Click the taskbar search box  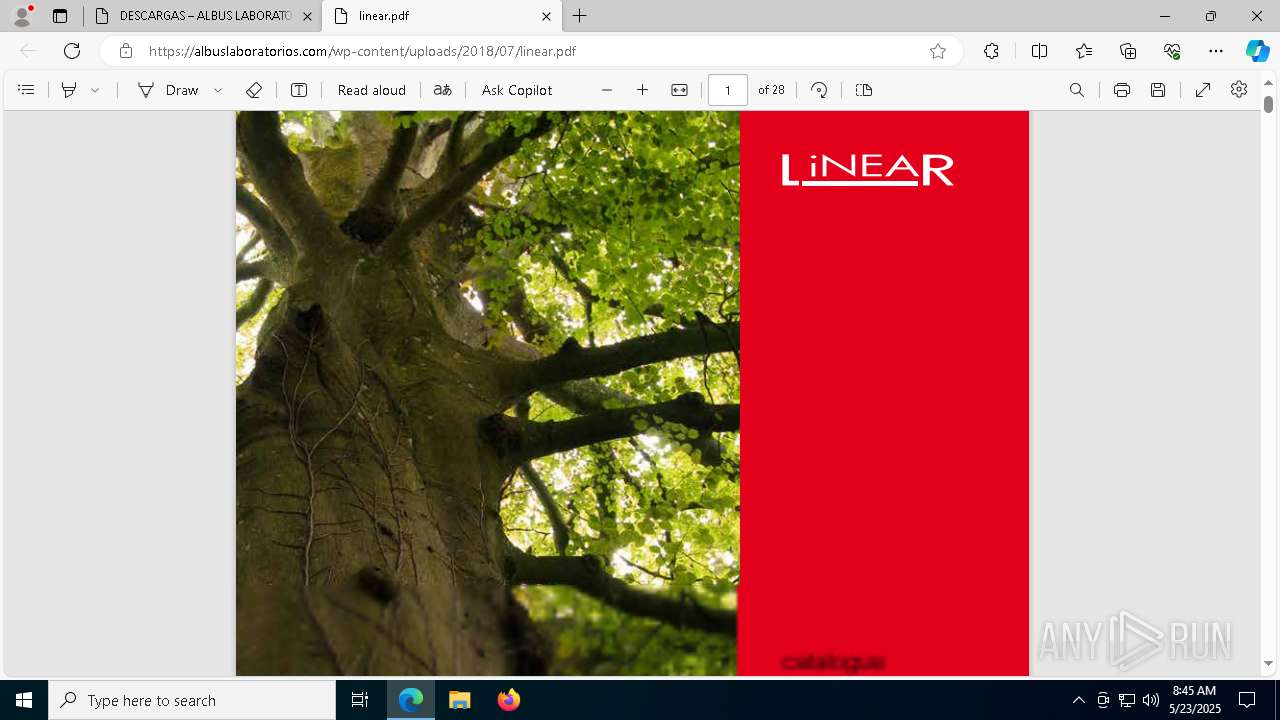tap(192, 700)
